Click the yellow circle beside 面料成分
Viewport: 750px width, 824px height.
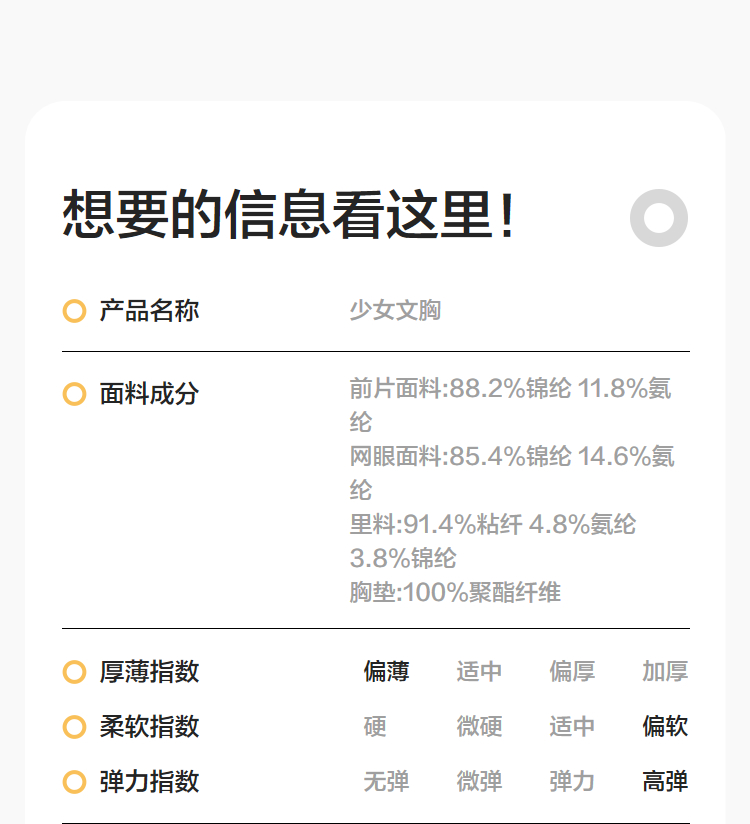coord(74,394)
